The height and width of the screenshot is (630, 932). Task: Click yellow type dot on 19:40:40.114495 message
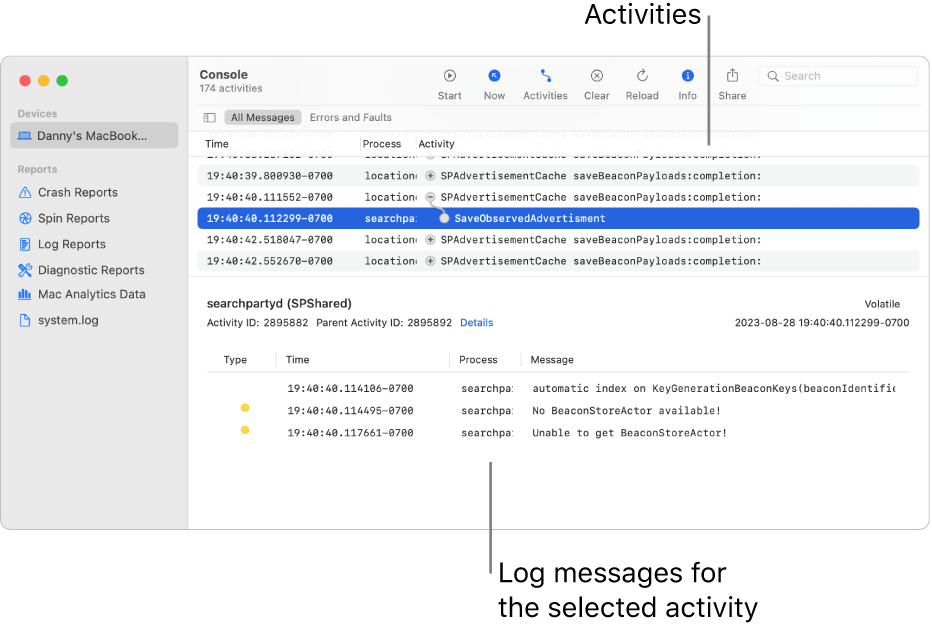(245, 408)
